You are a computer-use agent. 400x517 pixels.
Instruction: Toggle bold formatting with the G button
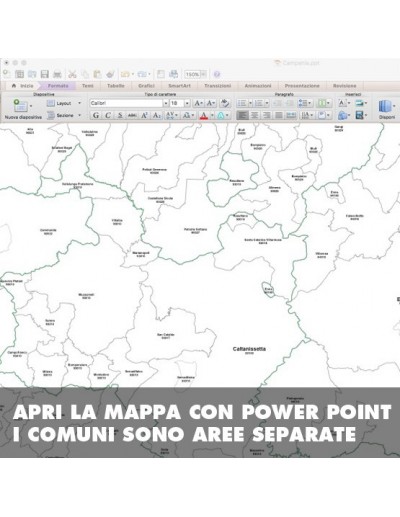point(96,115)
